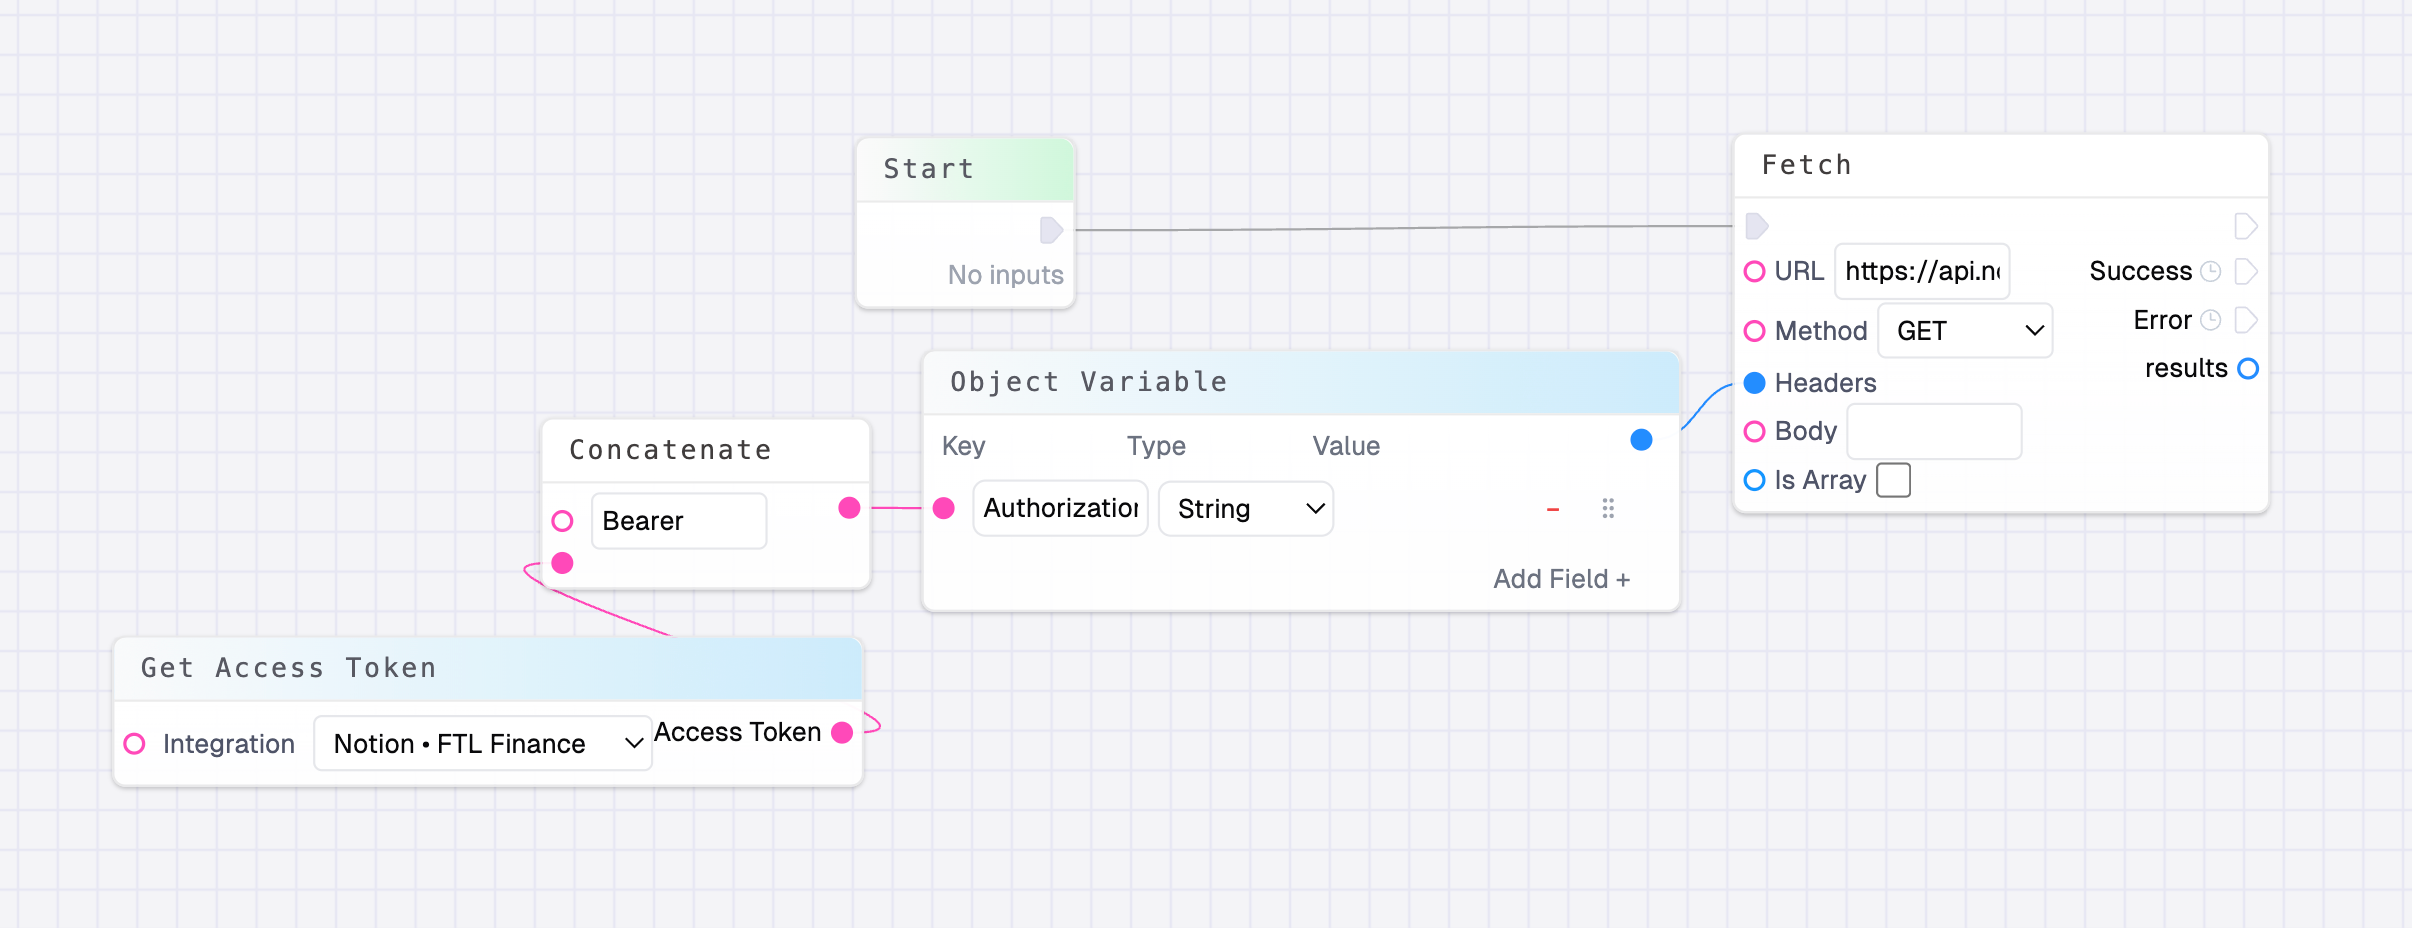The height and width of the screenshot is (928, 2412).
Task: Open the Type dropdown set to String
Action: click(1246, 509)
